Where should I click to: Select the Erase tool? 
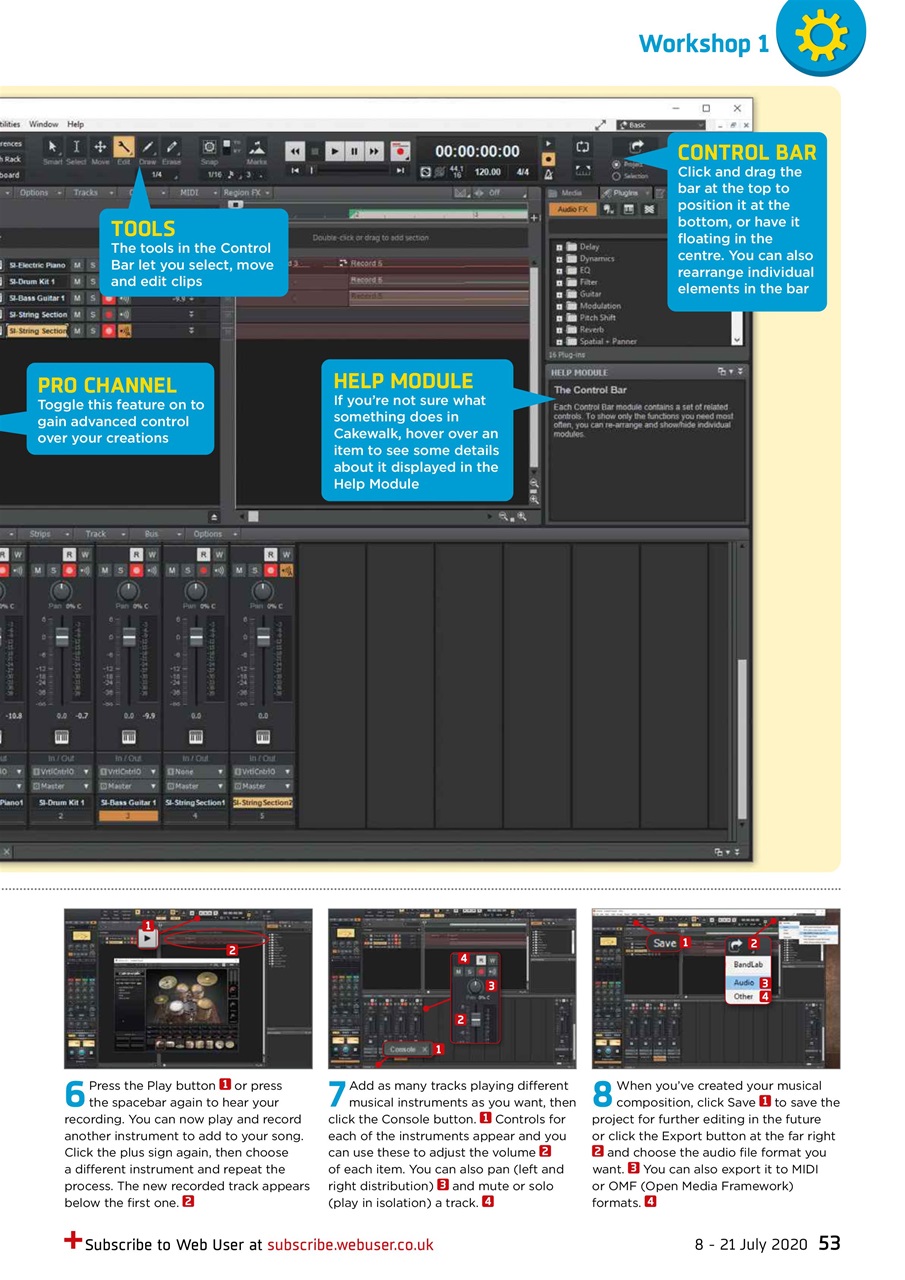click(x=172, y=147)
